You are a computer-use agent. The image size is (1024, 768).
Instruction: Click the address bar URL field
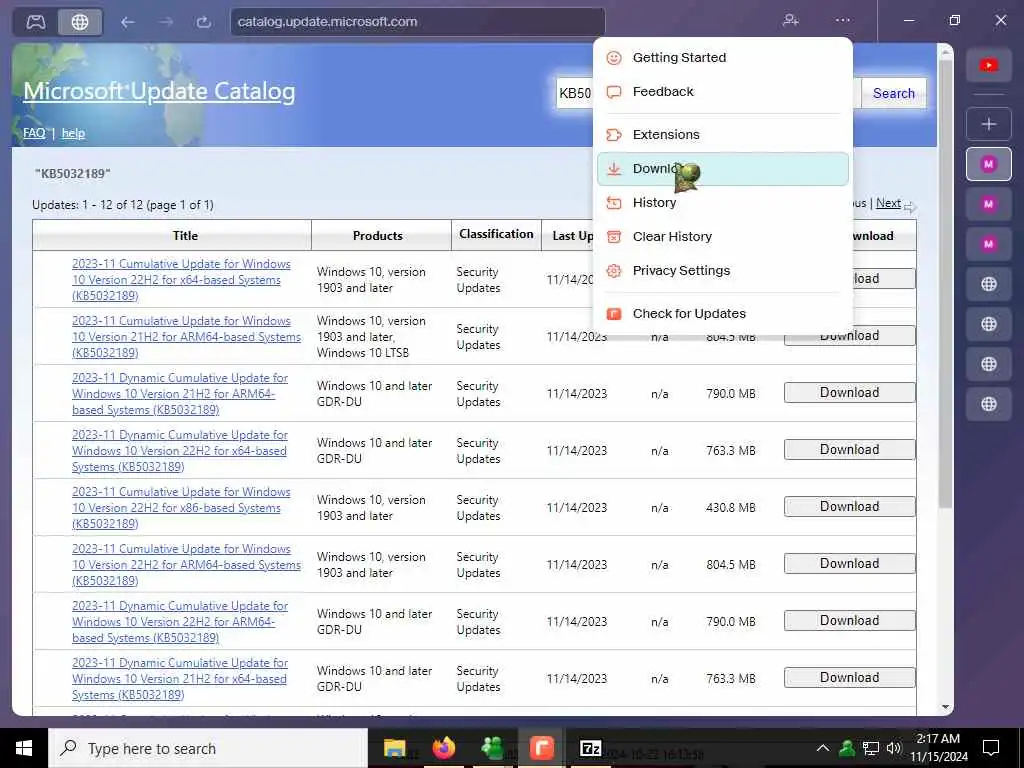coord(418,22)
